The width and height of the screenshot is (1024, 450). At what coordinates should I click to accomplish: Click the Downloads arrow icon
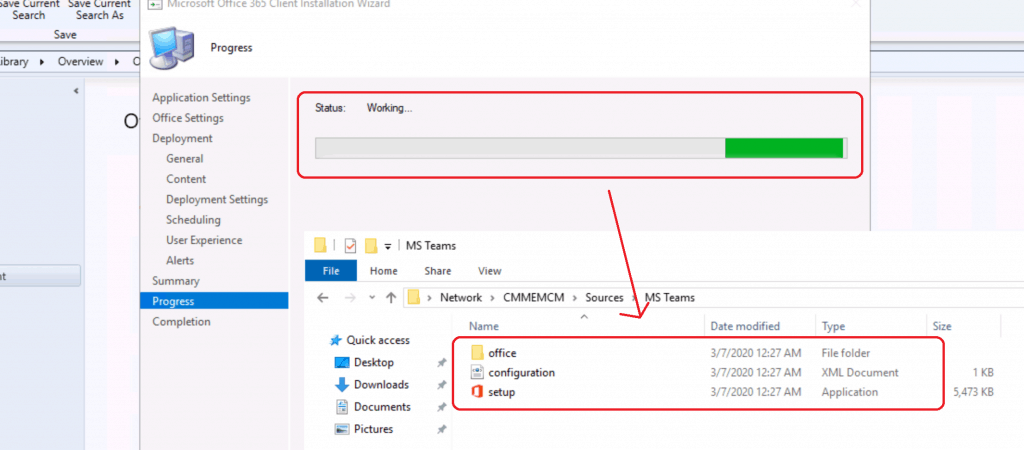pos(342,385)
